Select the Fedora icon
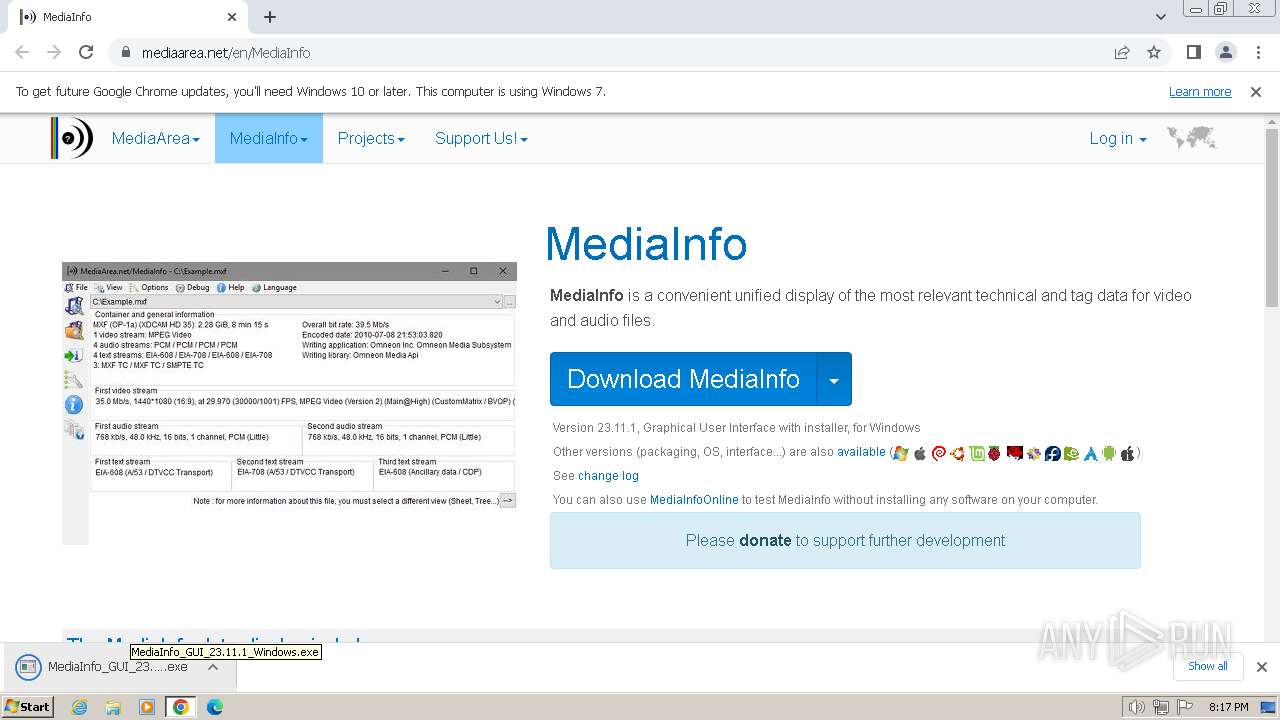1280x720 pixels. tap(1053, 453)
